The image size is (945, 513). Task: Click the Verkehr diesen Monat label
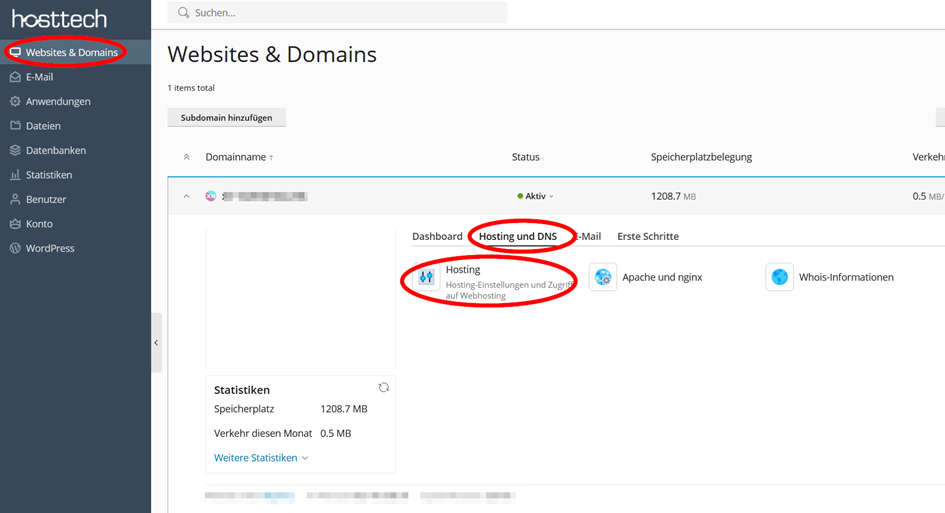tap(263, 433)
